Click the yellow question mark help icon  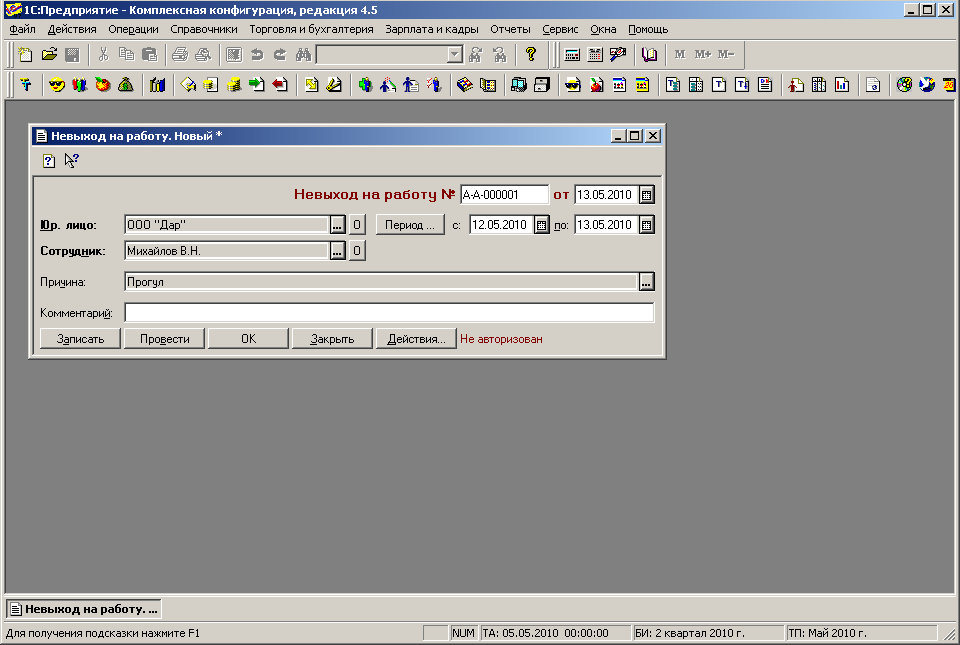(532, 55)
